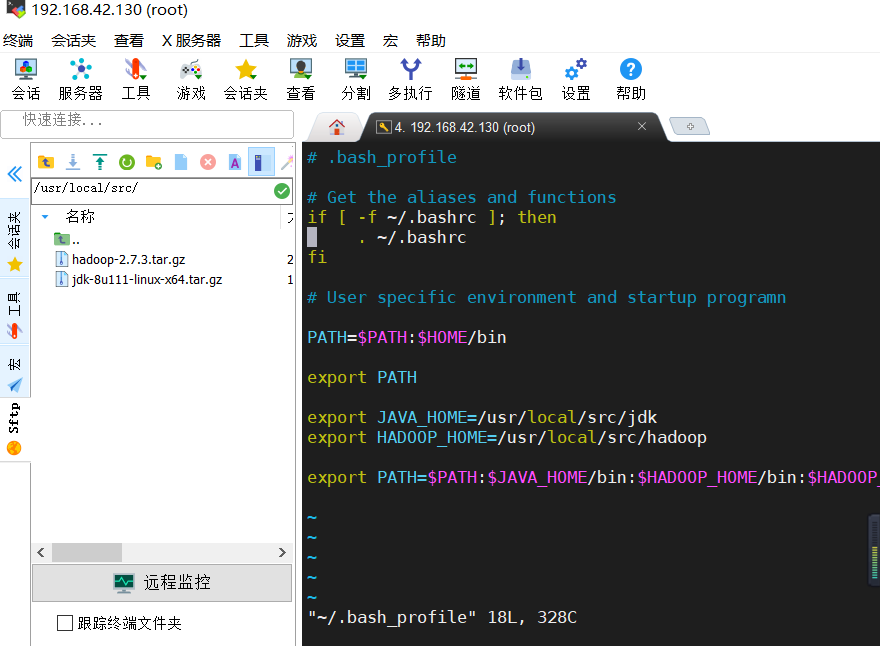The height and width of the screenshot is (646, 880).
Task: Click the 'export JAVA_HOME' line in terminal
Action: 482,417
